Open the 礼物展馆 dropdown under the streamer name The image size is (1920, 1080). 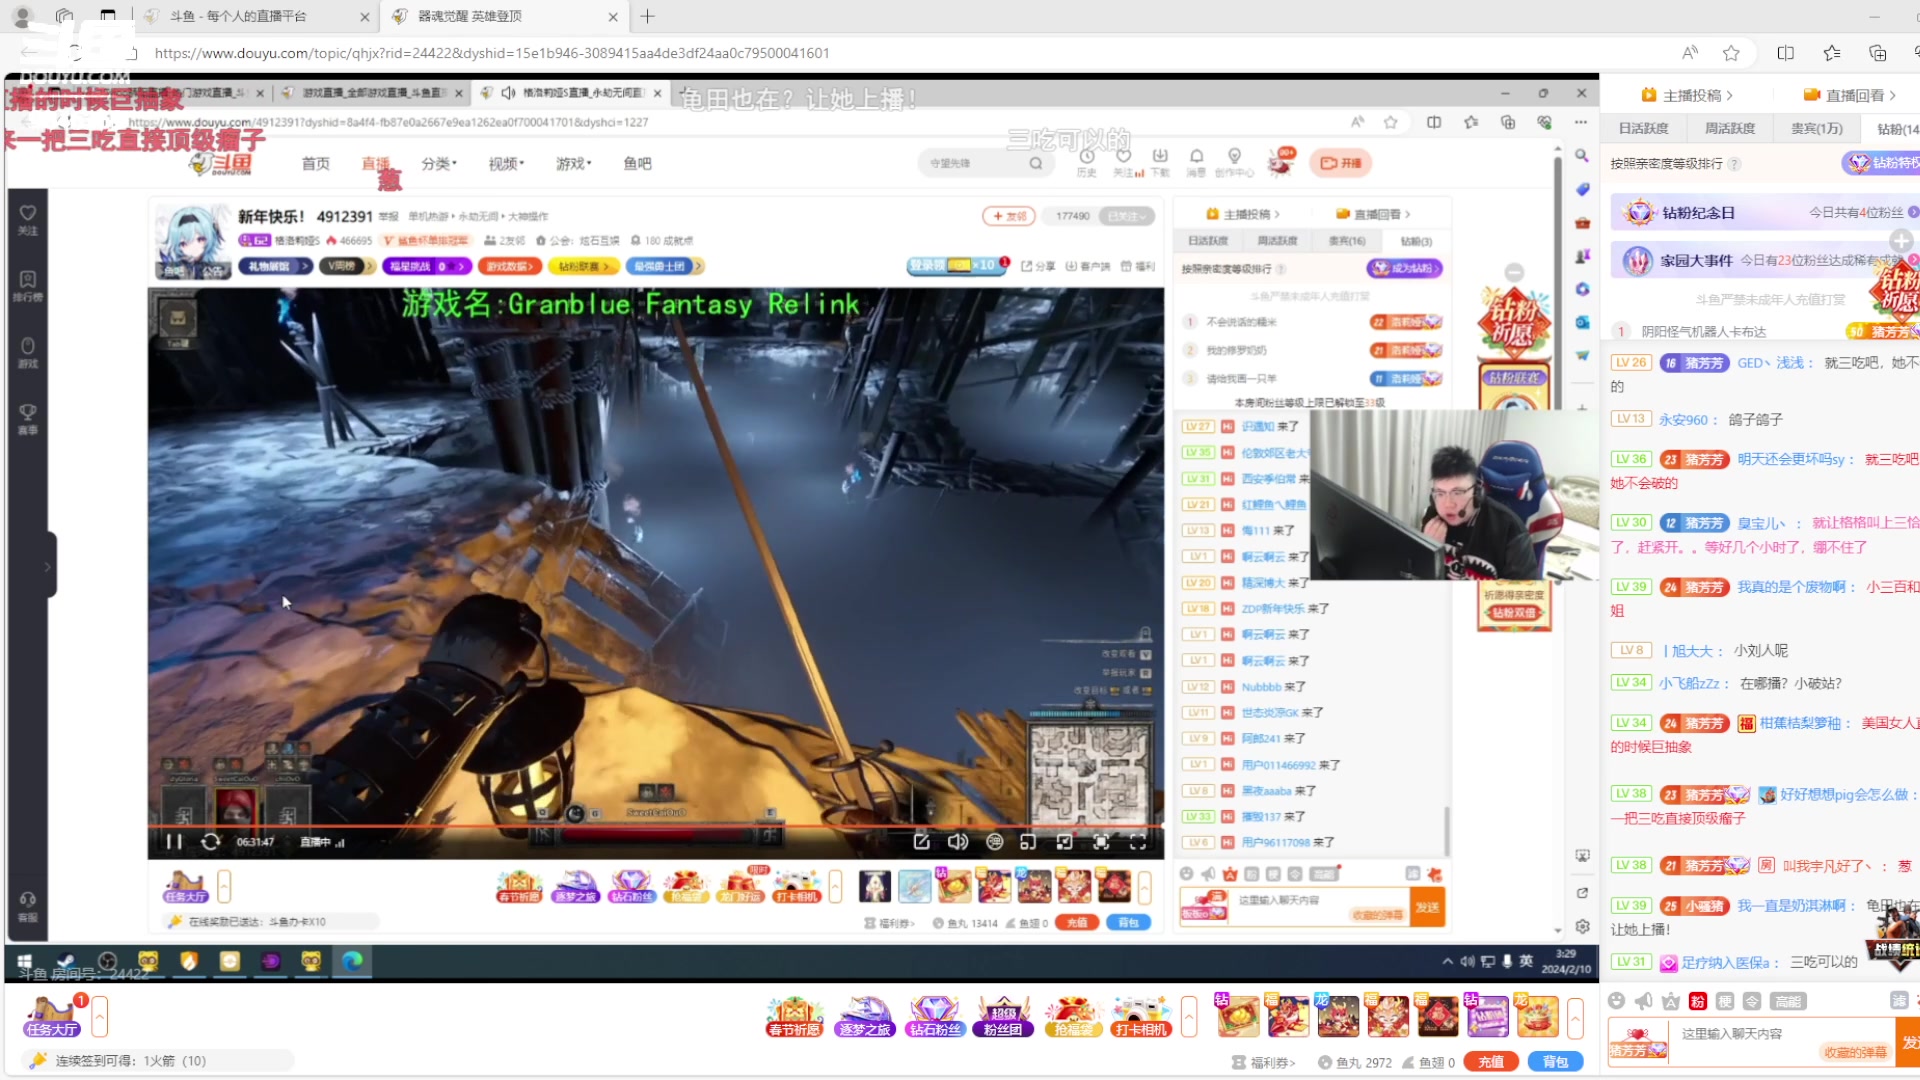tap(276, 266)
